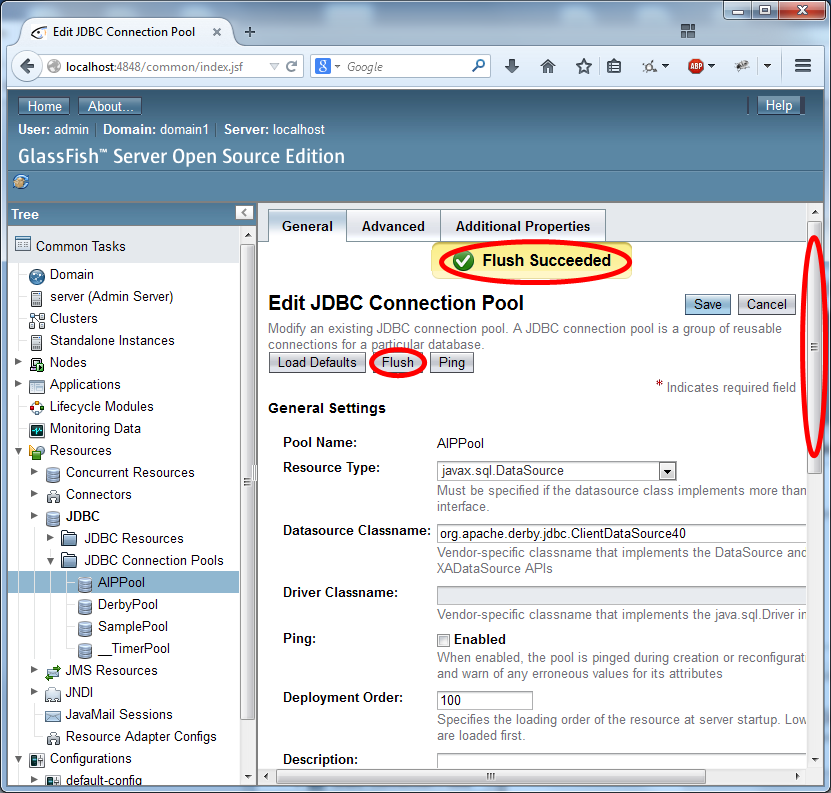This screenshot has width=831, height=793.
Task: Go to the browser Home icon
Action: pos(548,66)
